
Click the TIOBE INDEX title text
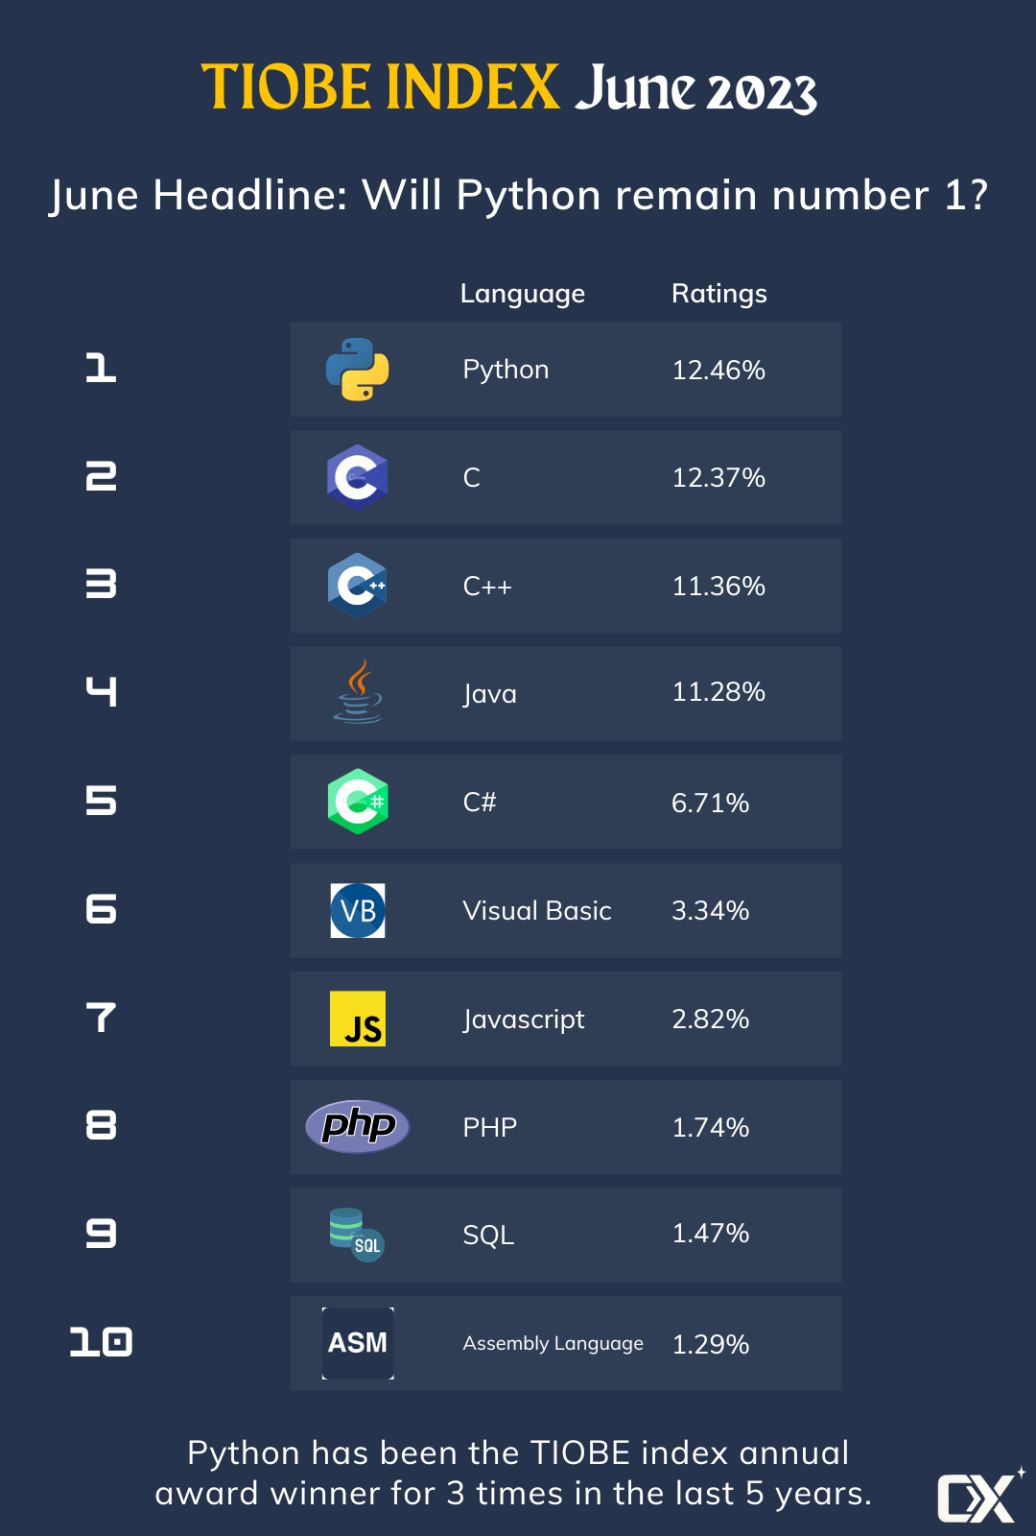(x=380, y=87)
